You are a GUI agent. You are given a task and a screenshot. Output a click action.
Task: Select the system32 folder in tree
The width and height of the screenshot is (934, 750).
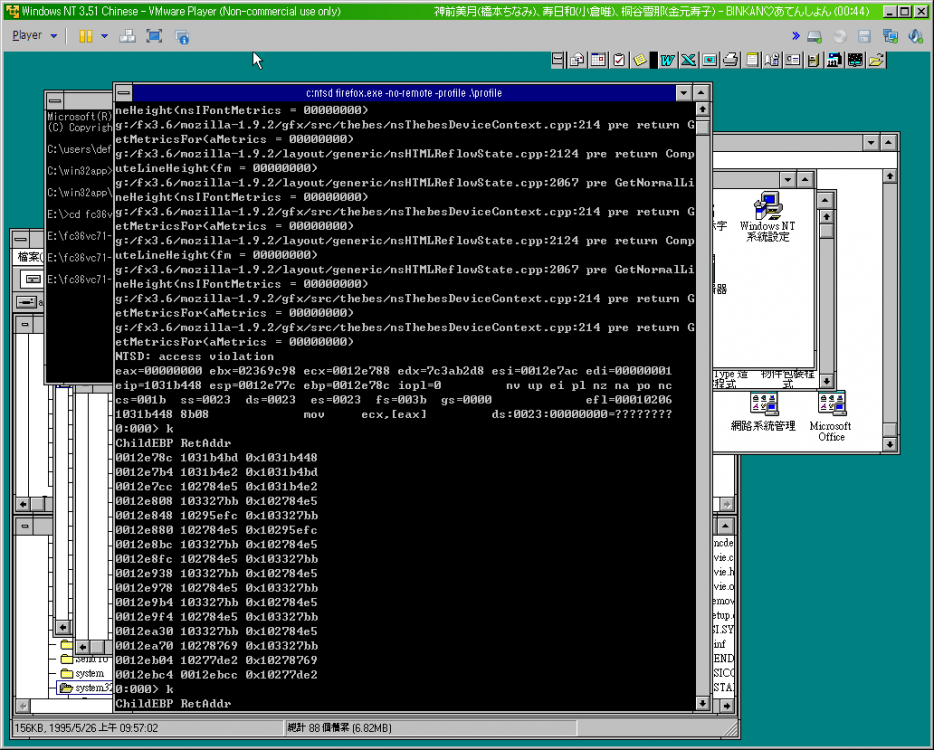tap(88, 688)
